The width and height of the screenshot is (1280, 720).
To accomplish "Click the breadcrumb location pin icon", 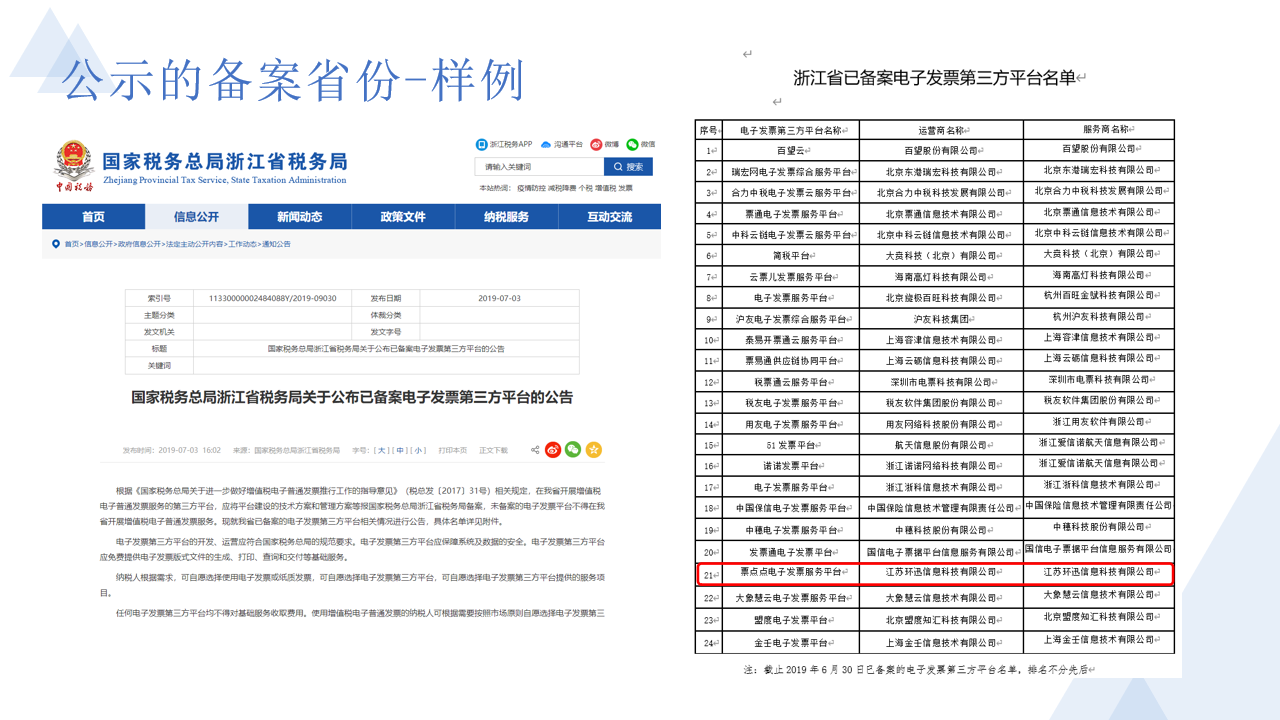I will tap(56, 244).
